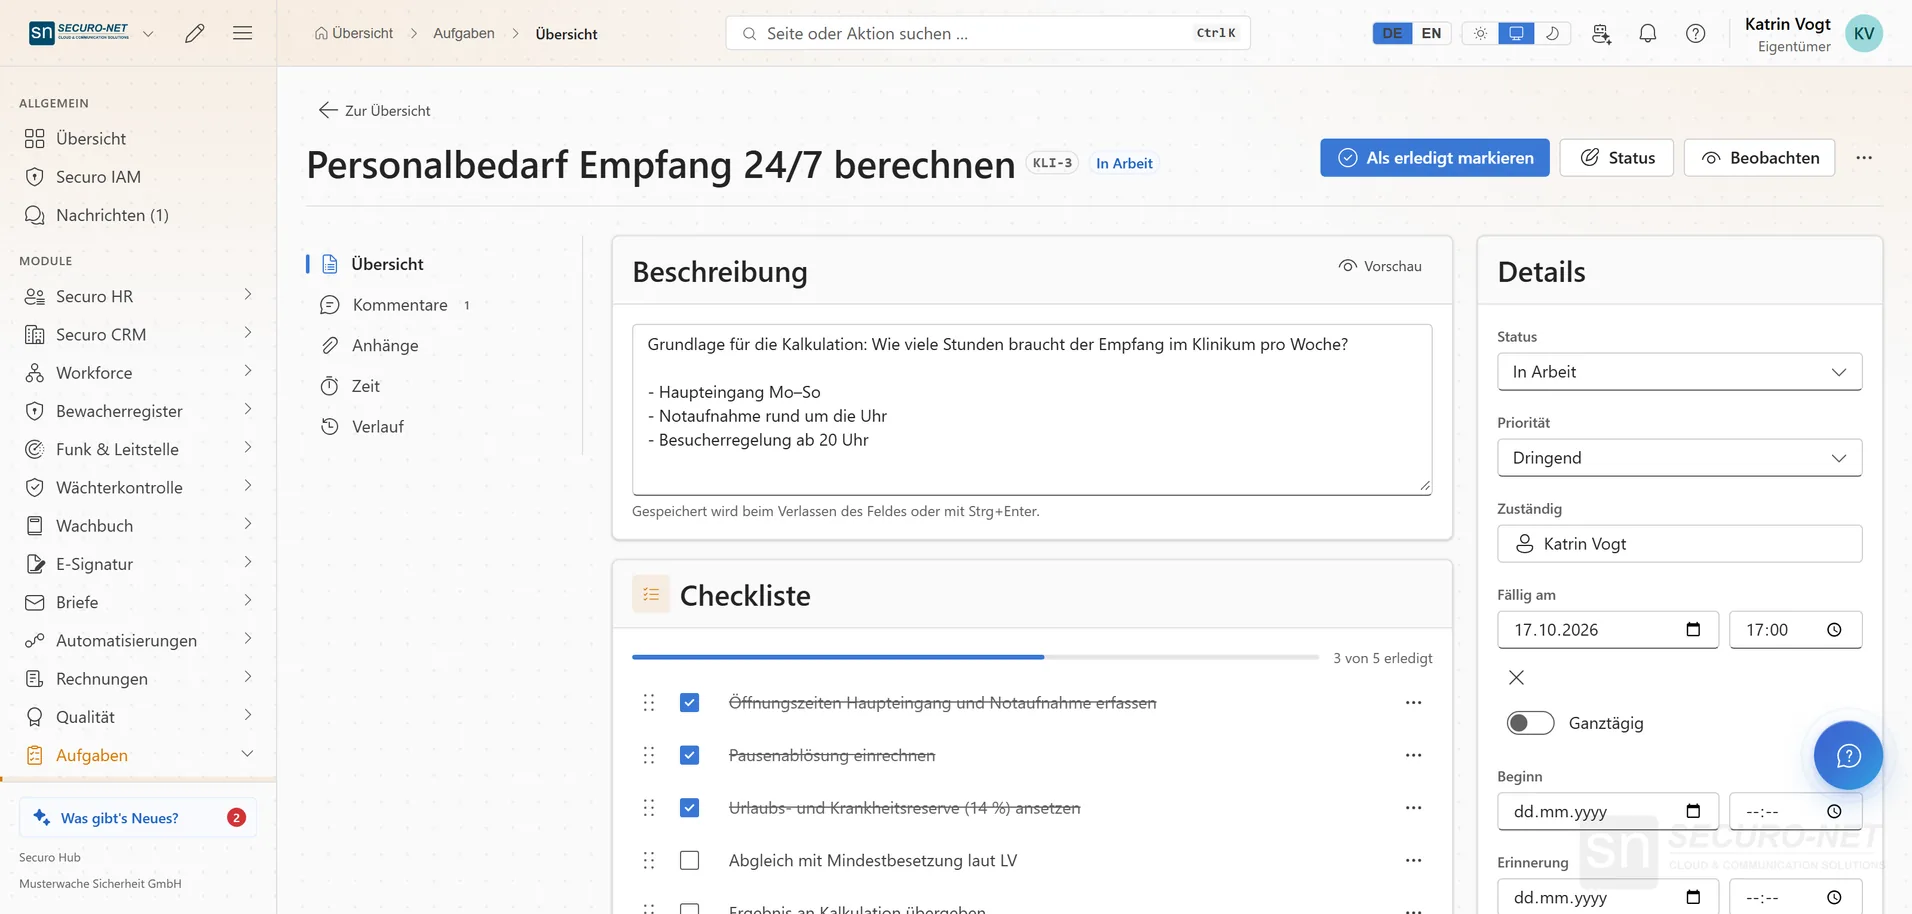Open the Status dropdown showing In Arbeit
Screen dimensions: 1912x914
click(1679, 372)
